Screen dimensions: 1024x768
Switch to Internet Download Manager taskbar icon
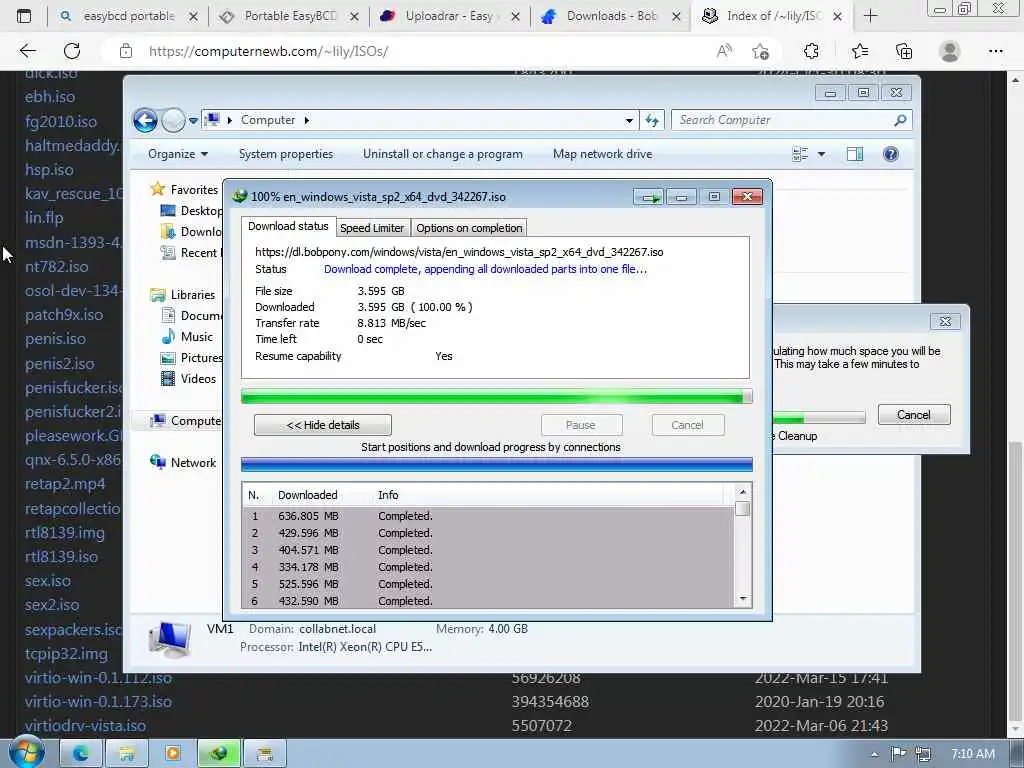click(219, 754)
